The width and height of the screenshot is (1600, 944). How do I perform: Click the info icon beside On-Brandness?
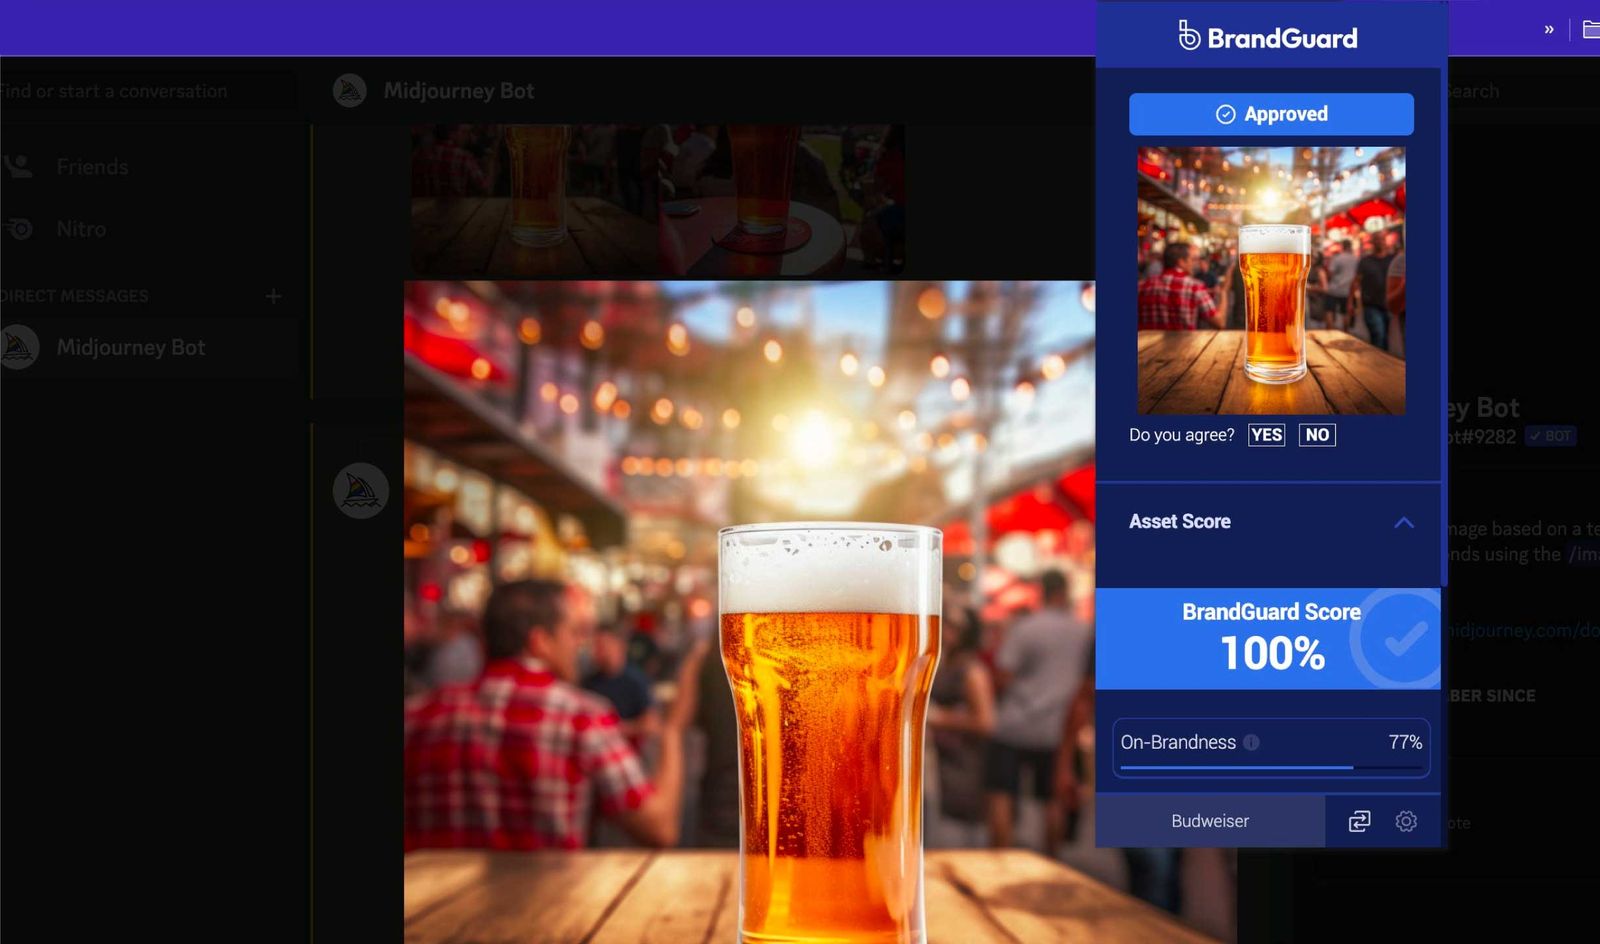(x=1252, y=743)
